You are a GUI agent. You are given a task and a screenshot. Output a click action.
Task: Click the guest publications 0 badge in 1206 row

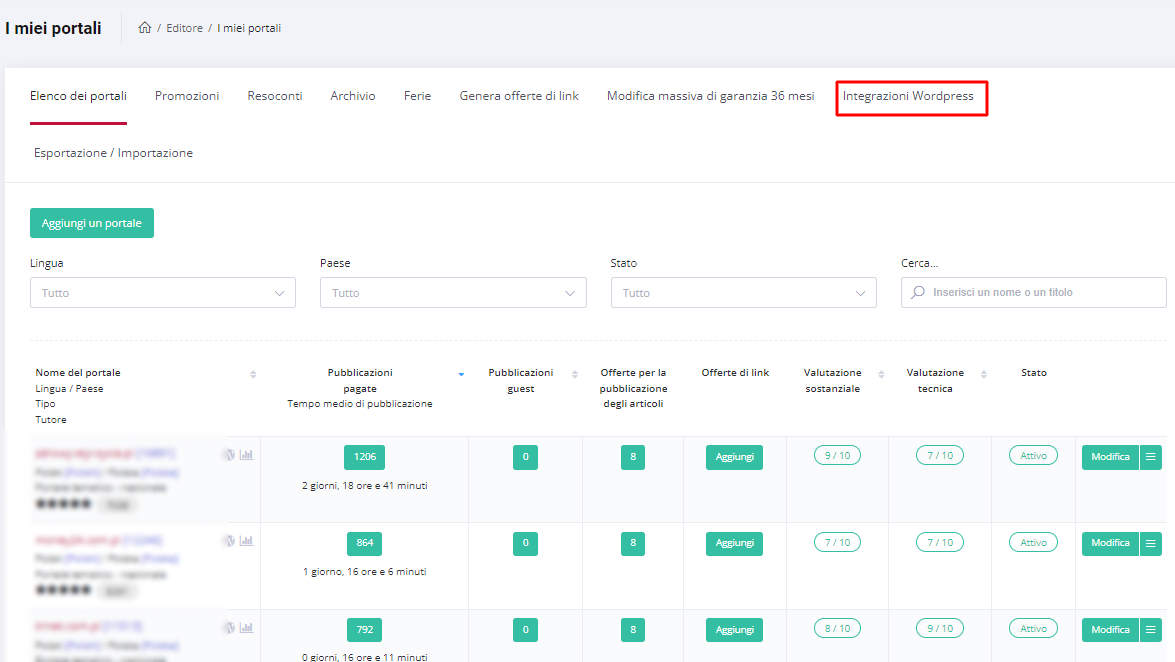pos(525,457)
